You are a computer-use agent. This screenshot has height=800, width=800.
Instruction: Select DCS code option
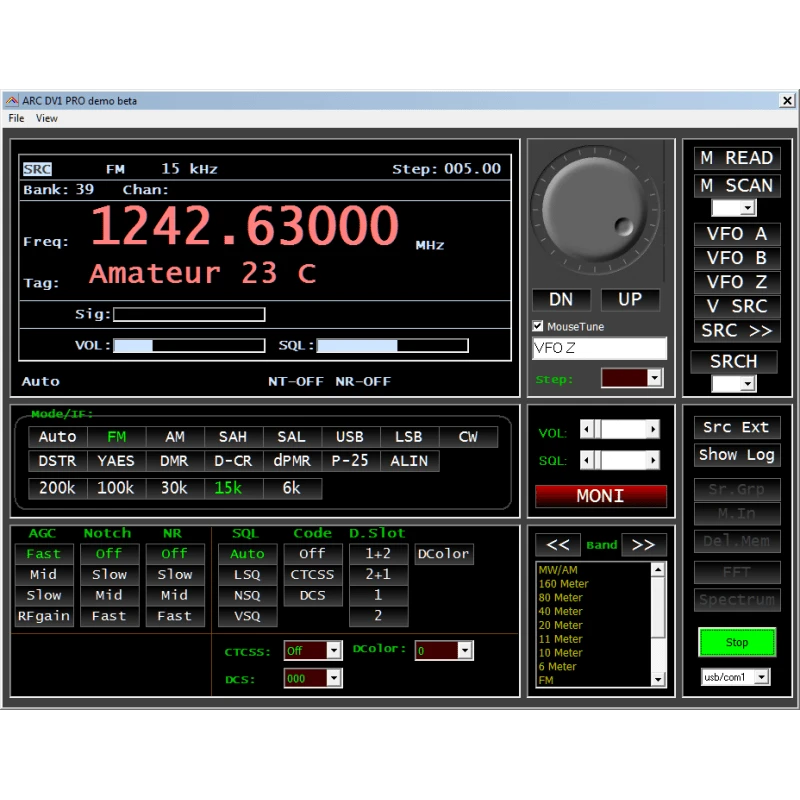coord(313,595)
